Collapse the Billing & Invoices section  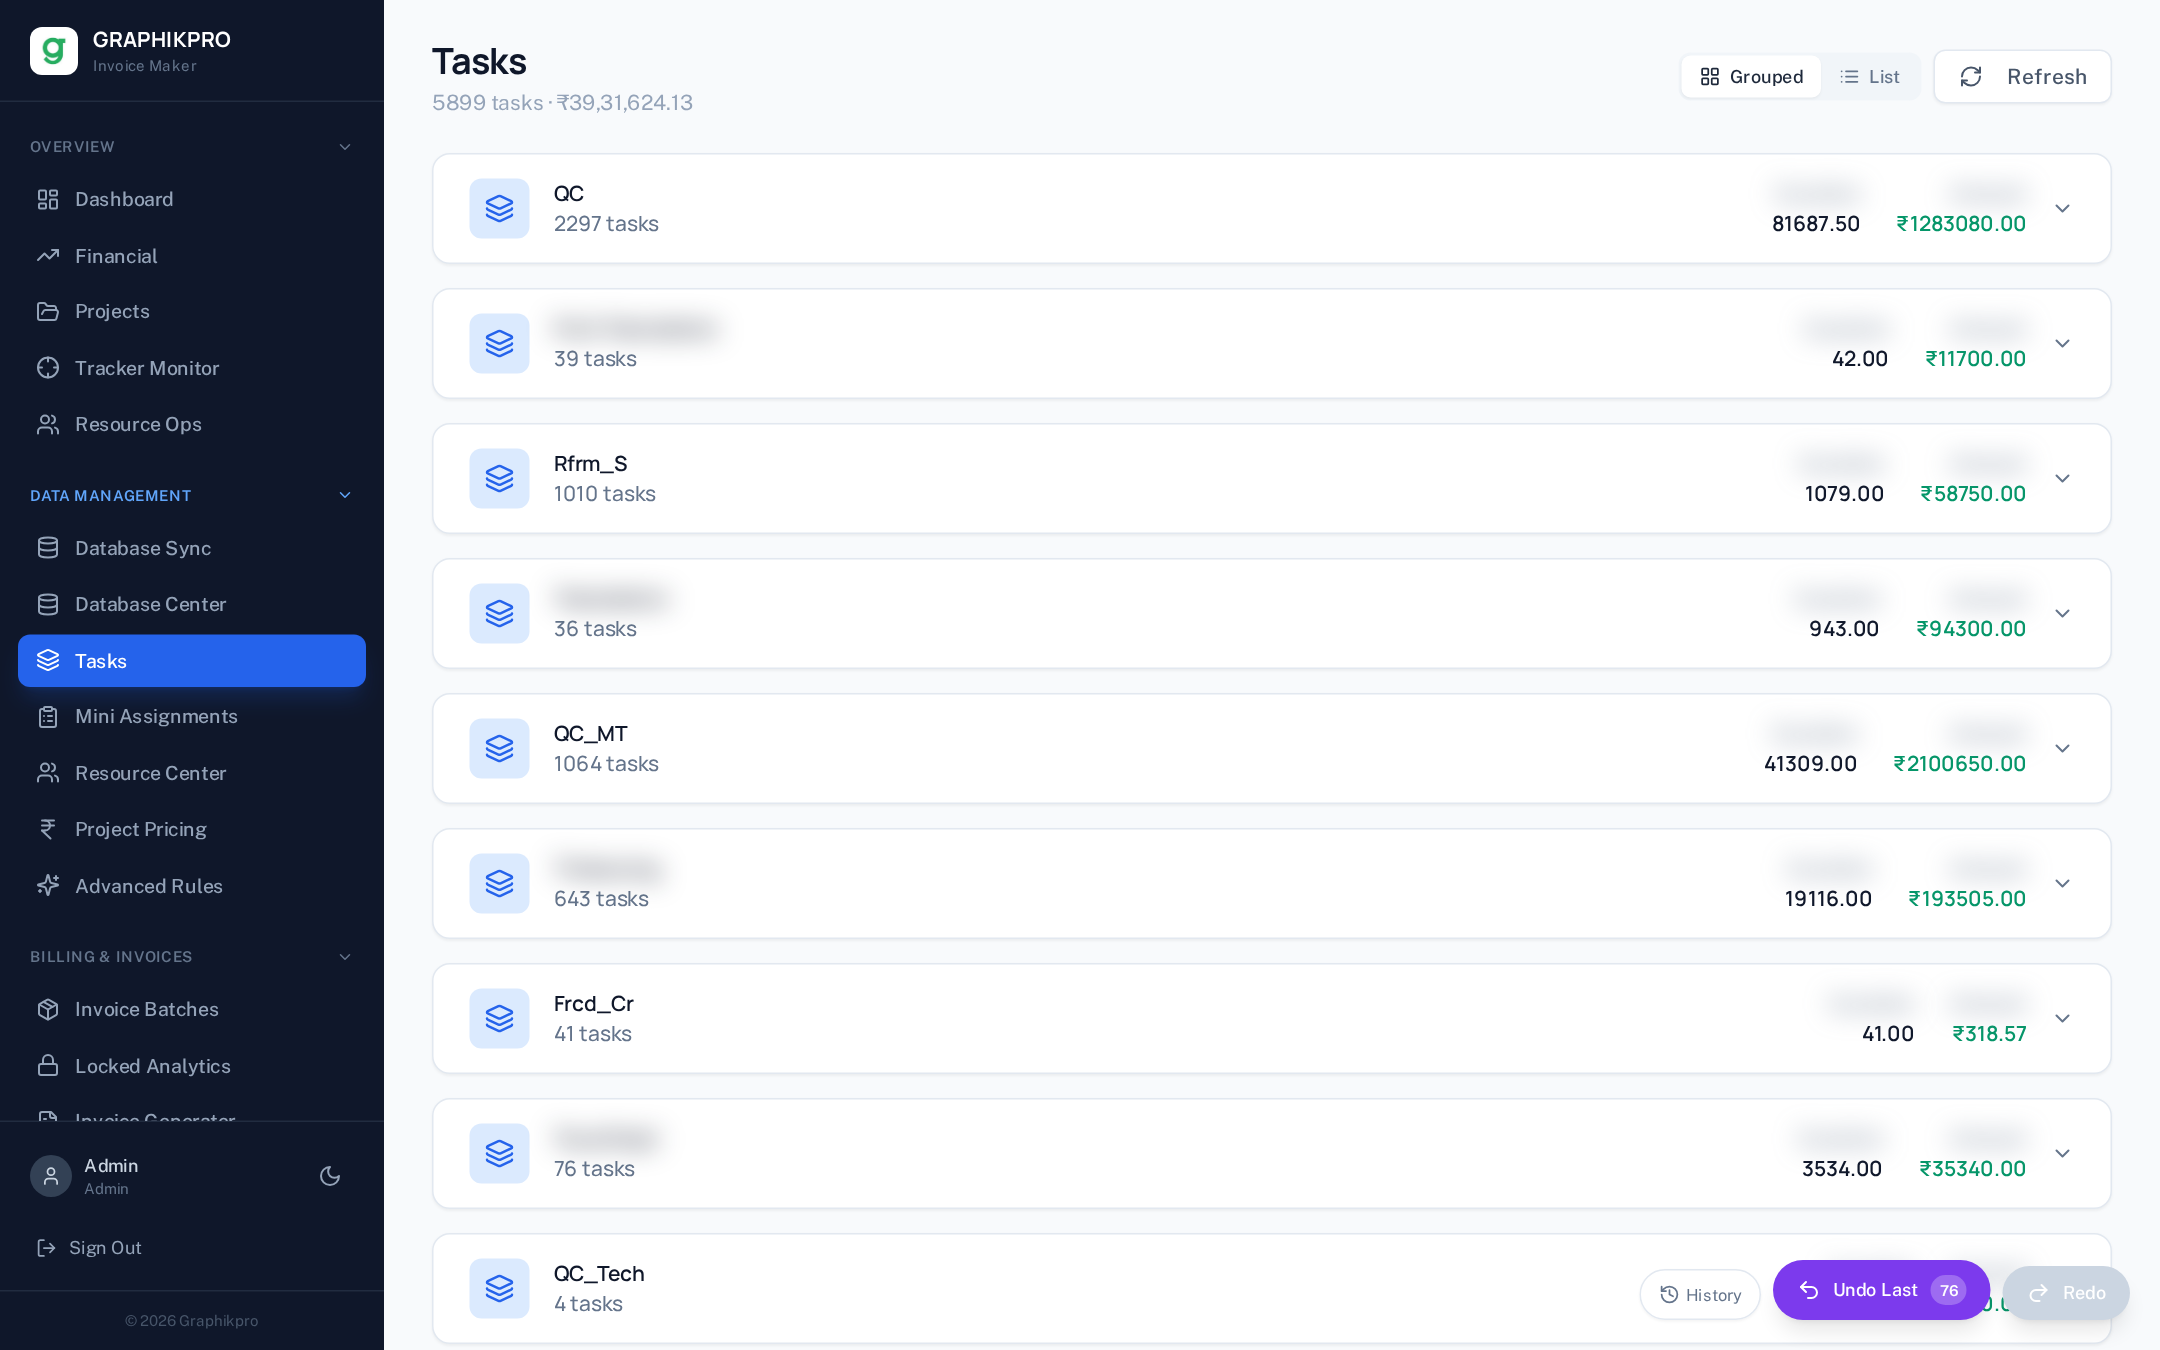[x=345, y=957]
